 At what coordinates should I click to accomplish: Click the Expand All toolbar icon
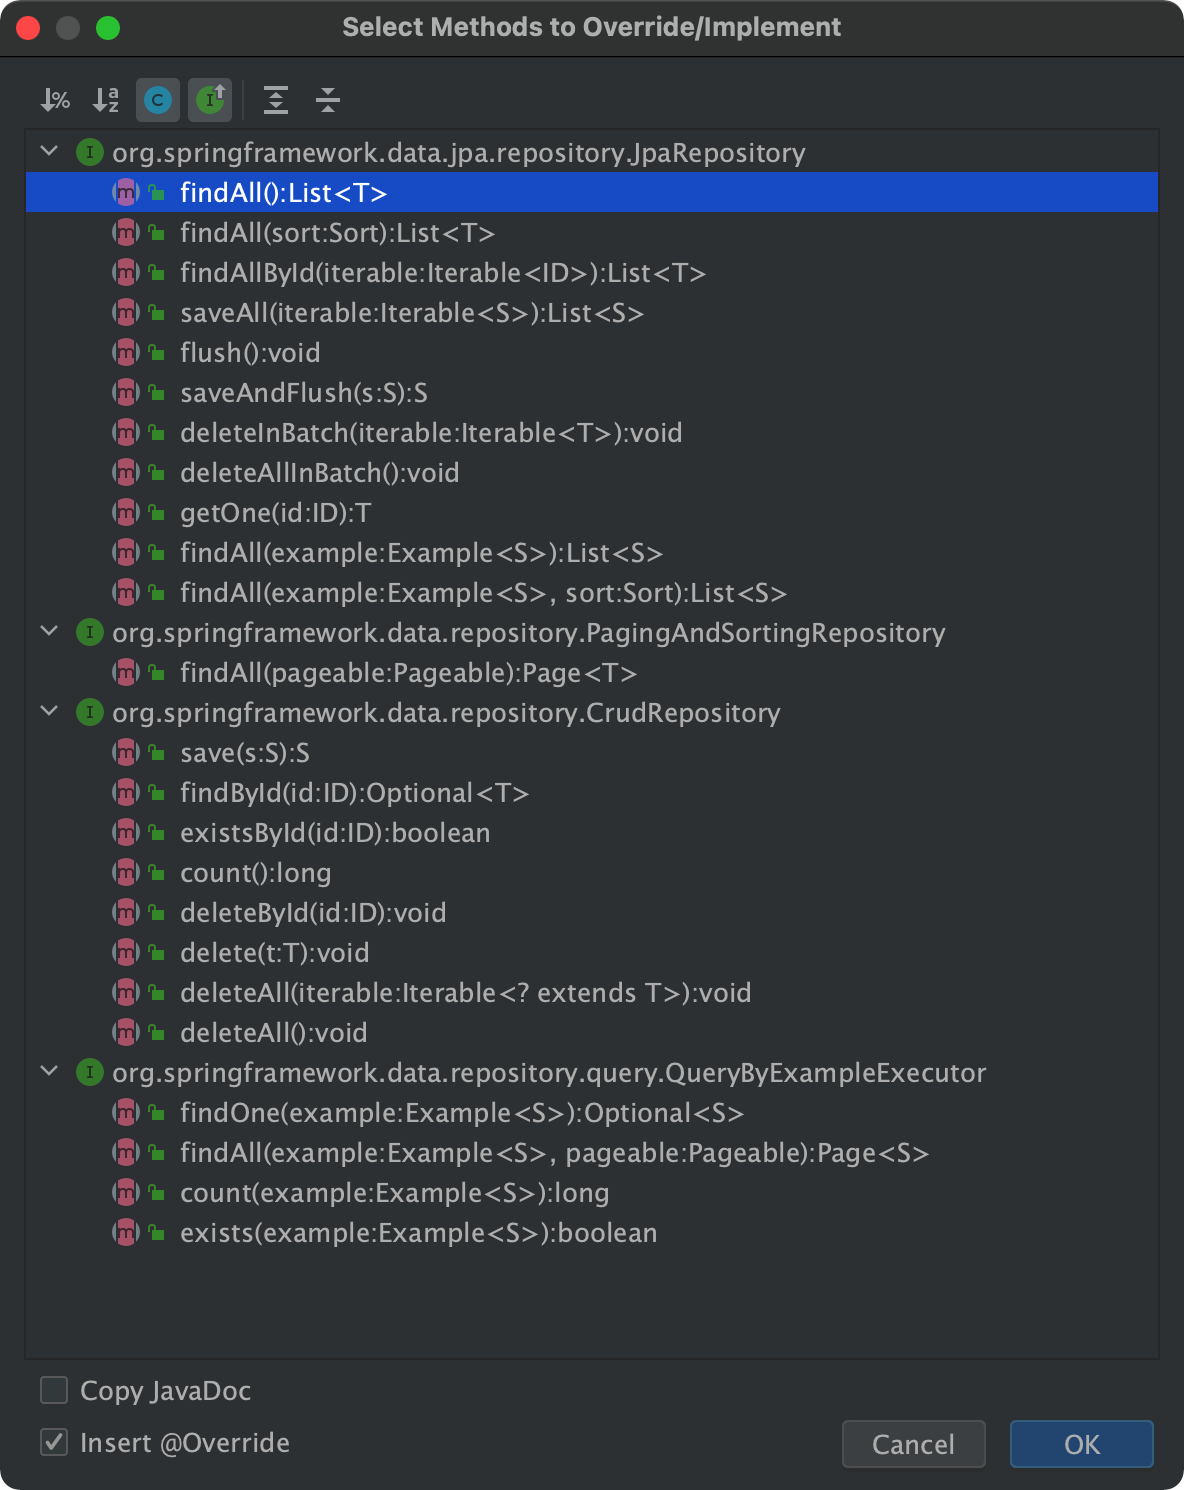[276, 100]
